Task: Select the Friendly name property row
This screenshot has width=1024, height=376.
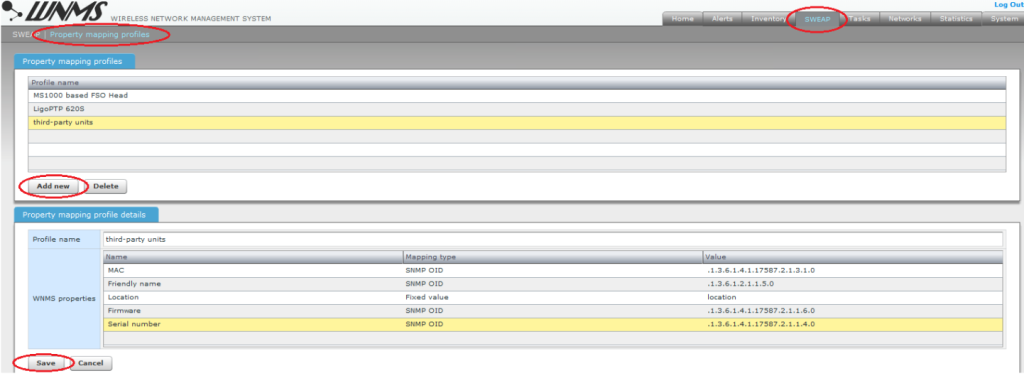Action: pos(552,283)
